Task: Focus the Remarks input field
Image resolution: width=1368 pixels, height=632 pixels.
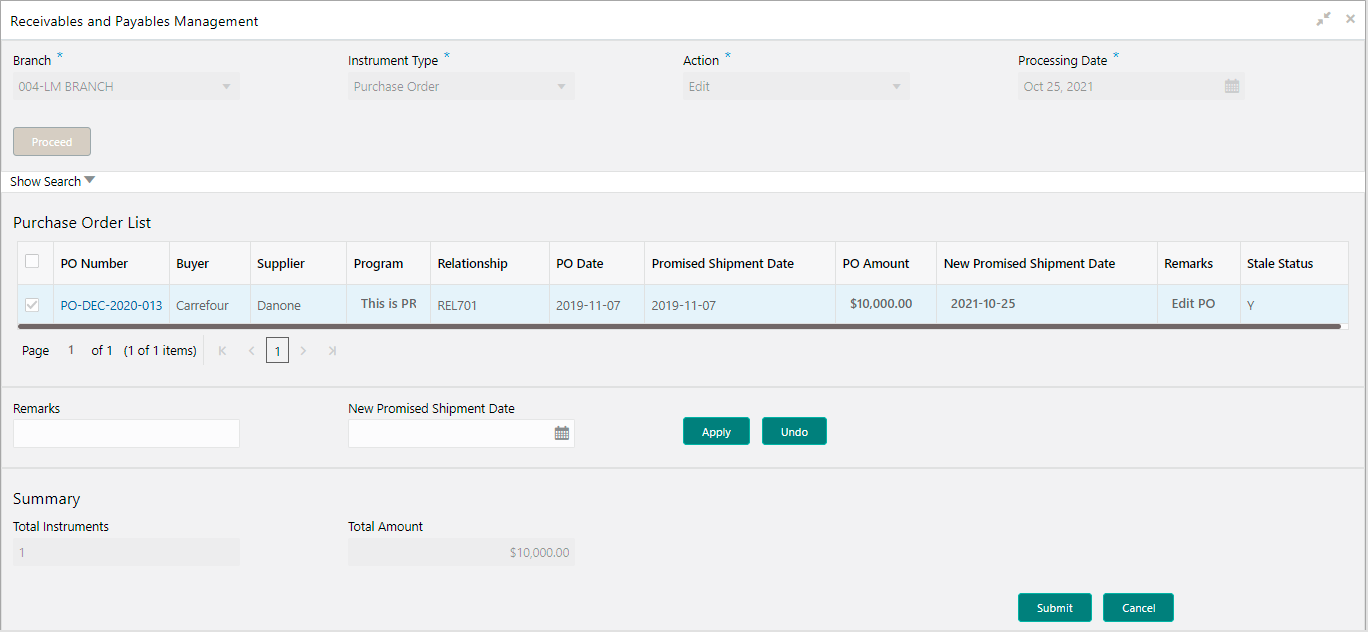Action: click(126, 433)
